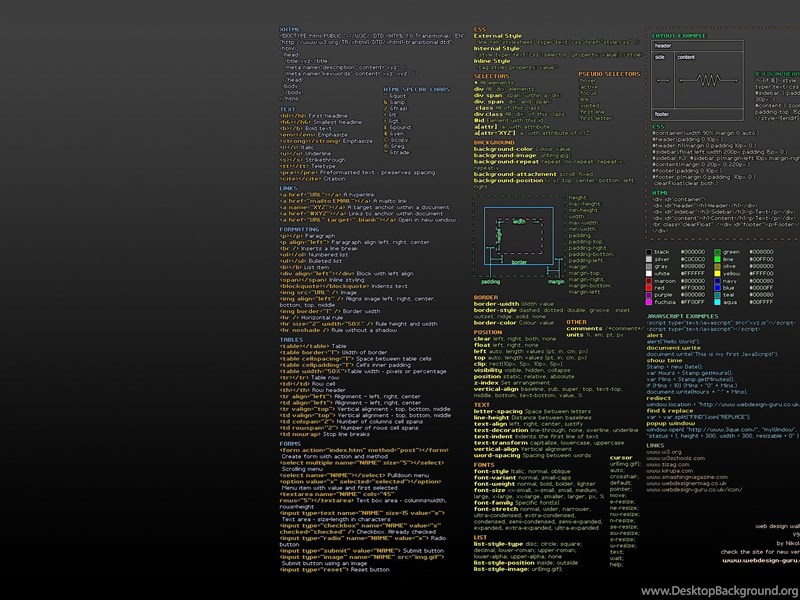
Task: Select the red color swatch
Action: (649, 288)
